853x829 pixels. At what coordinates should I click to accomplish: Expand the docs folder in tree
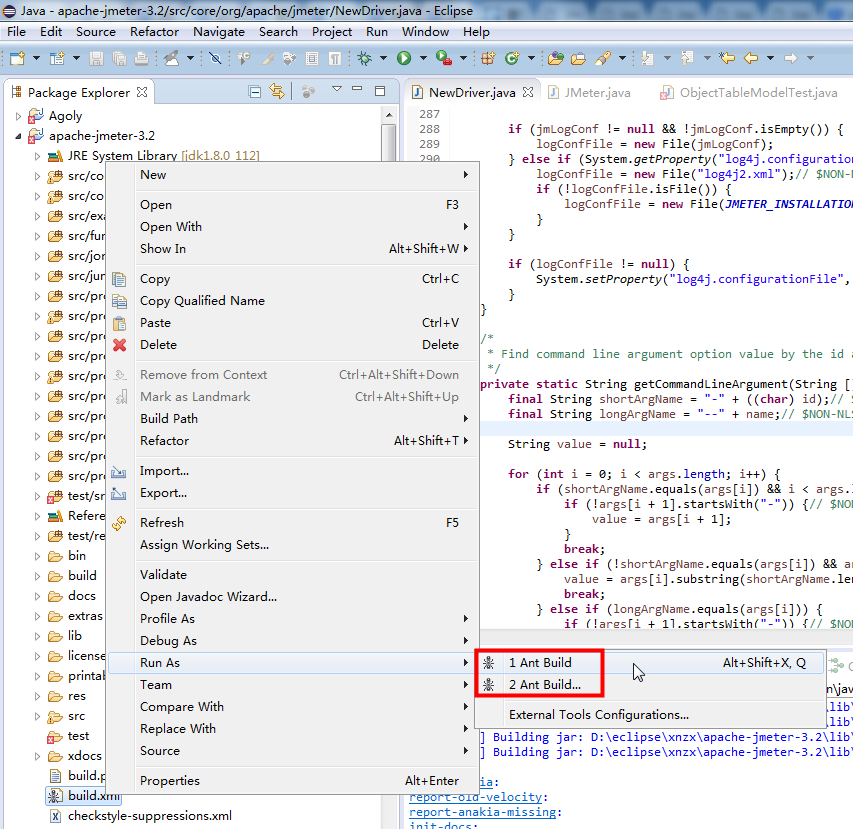click(37, 596)
